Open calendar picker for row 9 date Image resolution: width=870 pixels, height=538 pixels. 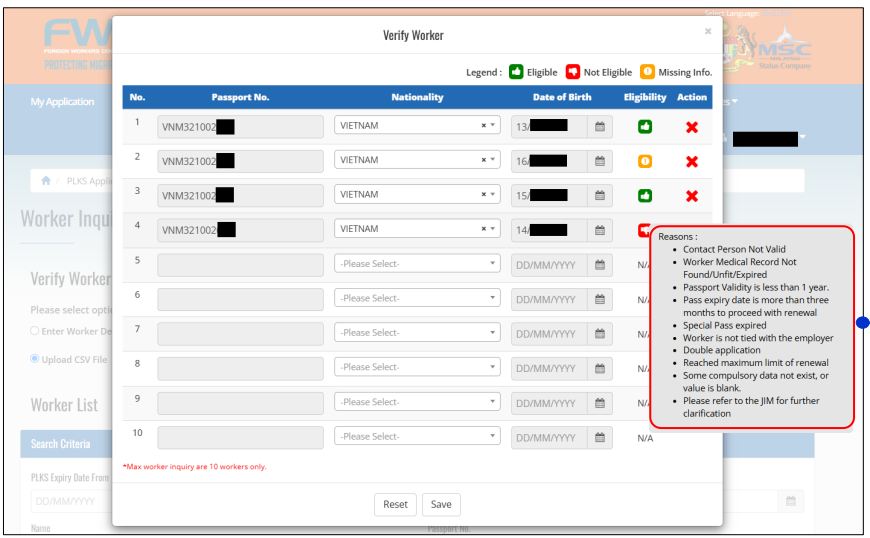pyautogui.click(x=600, y=403)
